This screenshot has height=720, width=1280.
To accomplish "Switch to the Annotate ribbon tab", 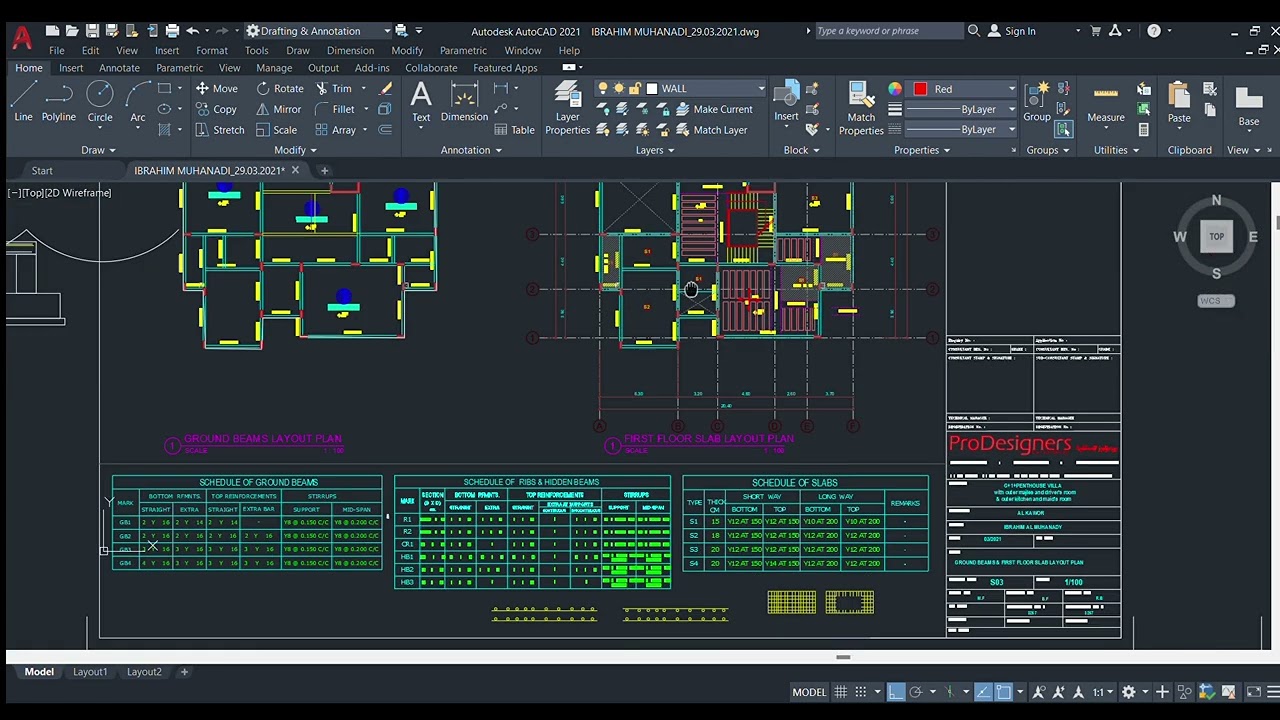I will 119,68.
